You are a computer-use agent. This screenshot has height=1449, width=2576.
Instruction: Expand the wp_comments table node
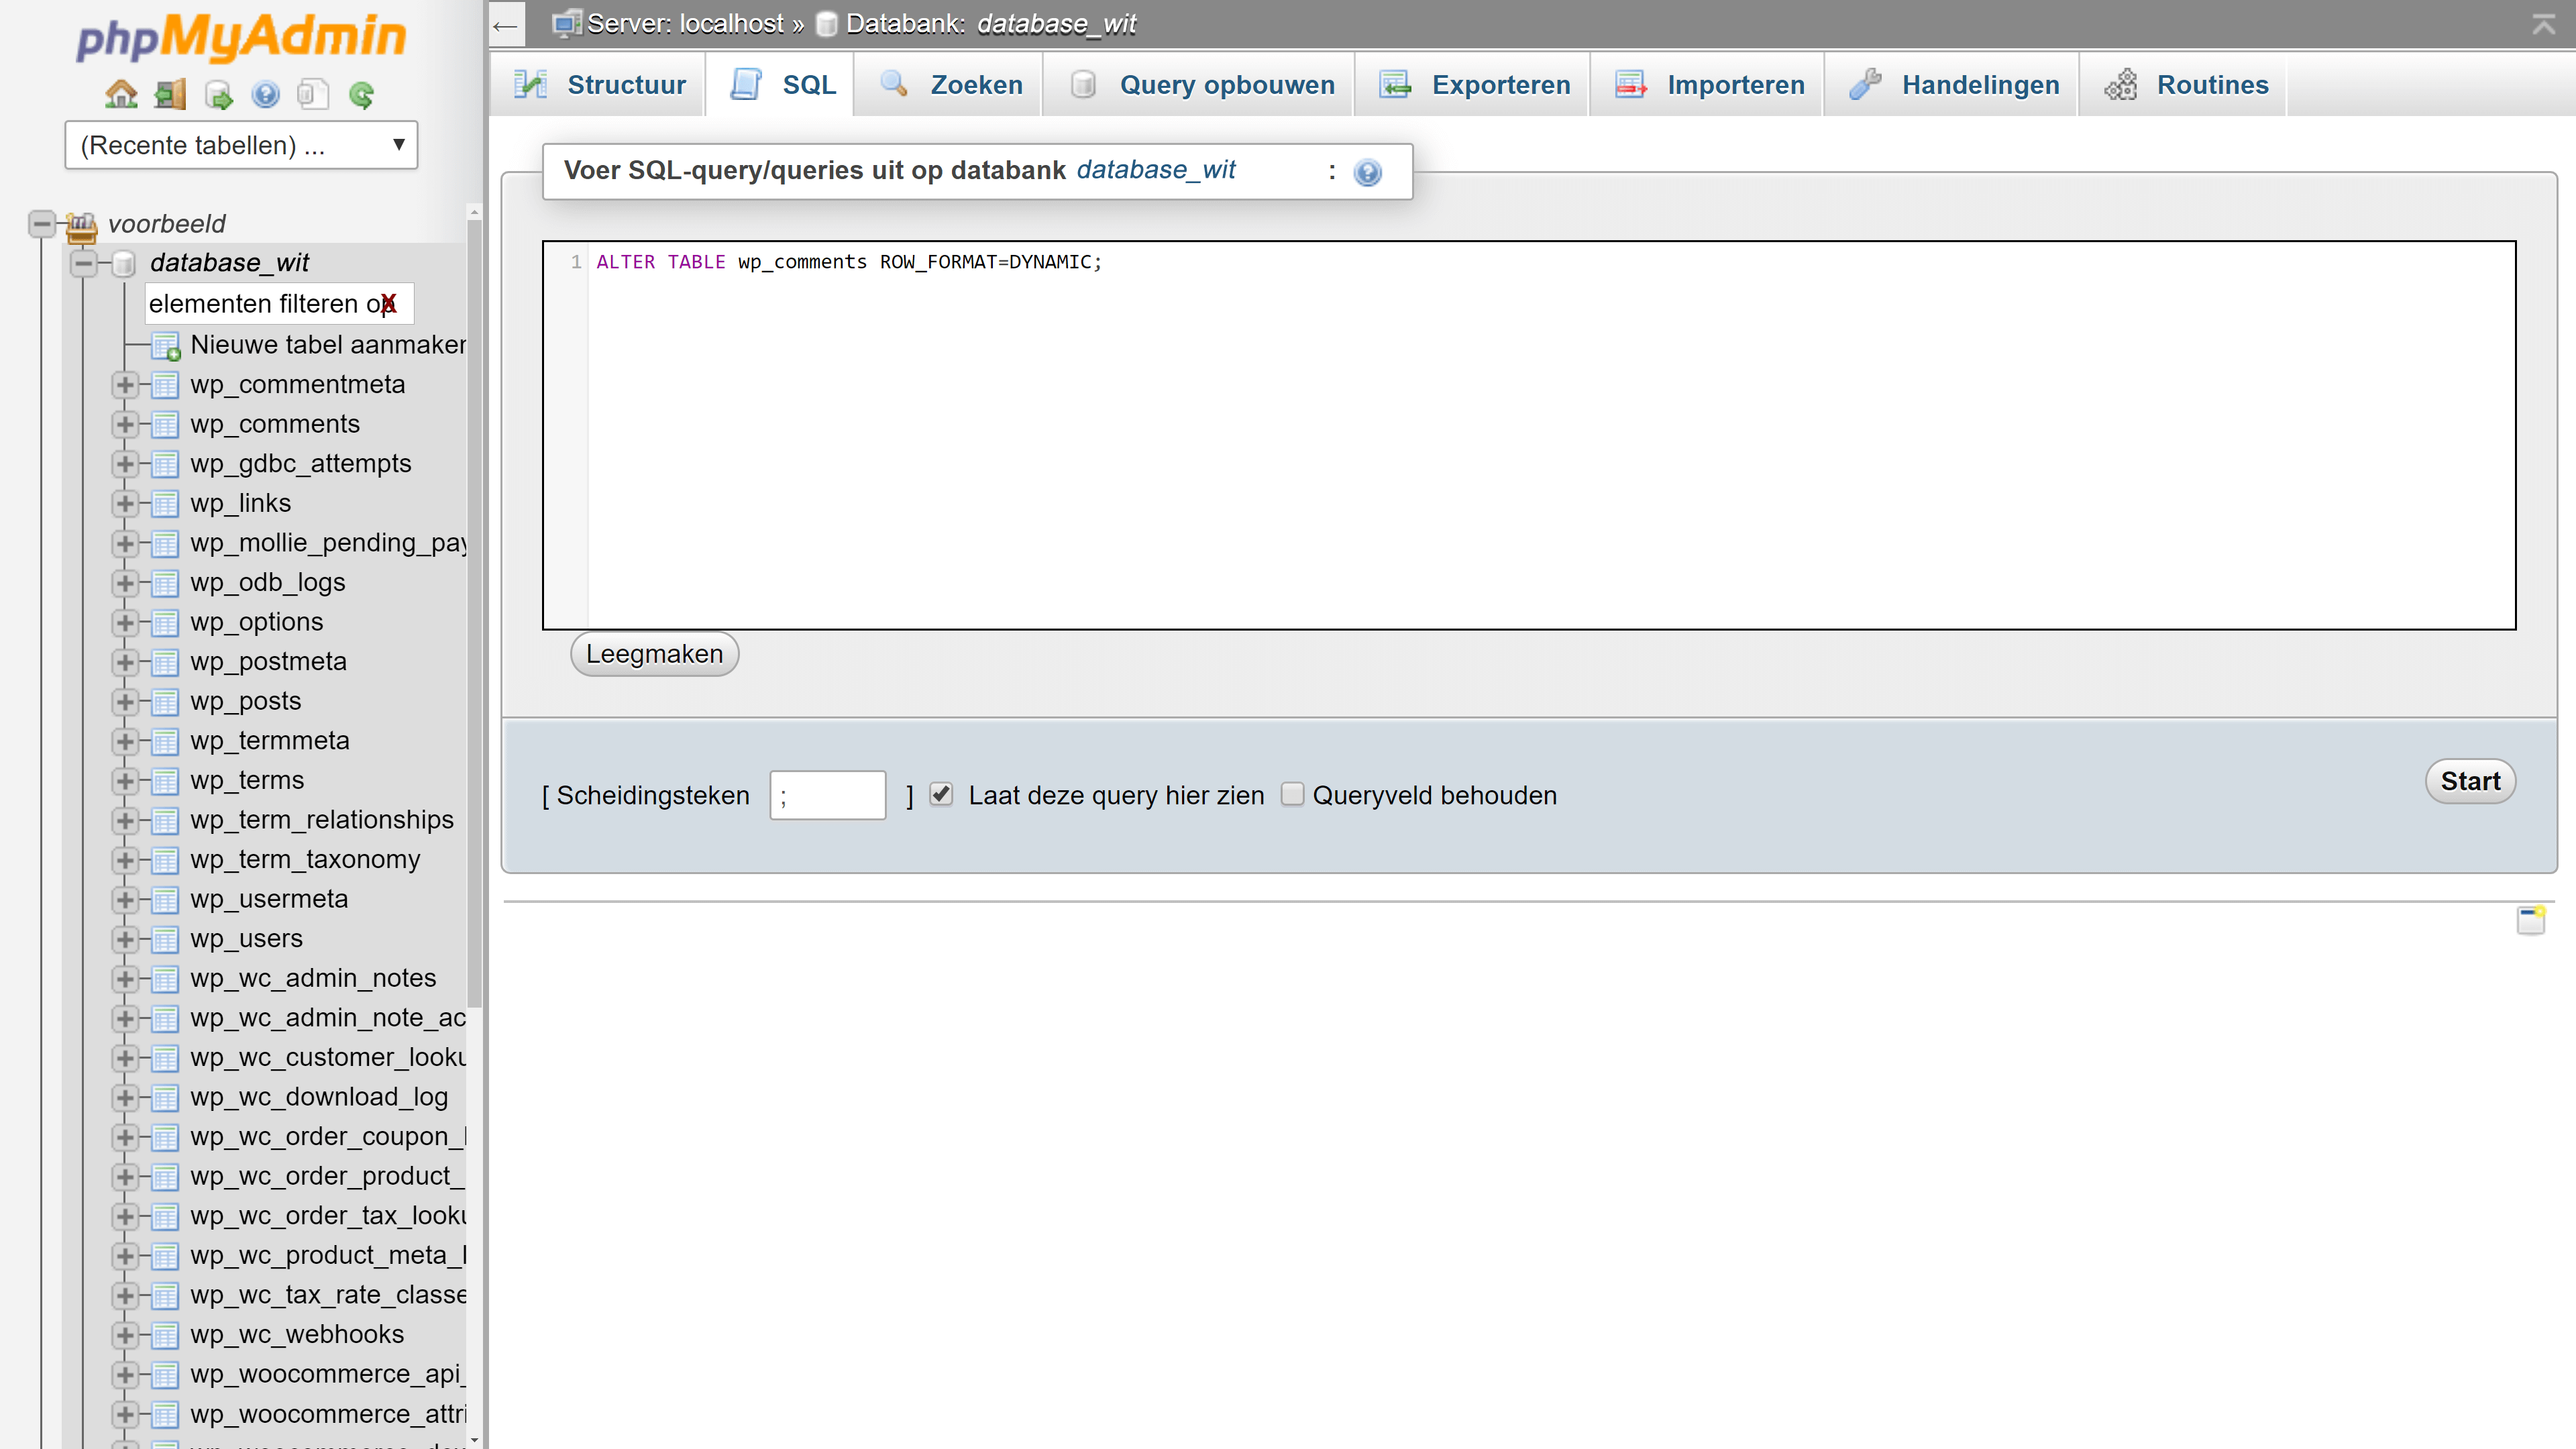point(125,424)
